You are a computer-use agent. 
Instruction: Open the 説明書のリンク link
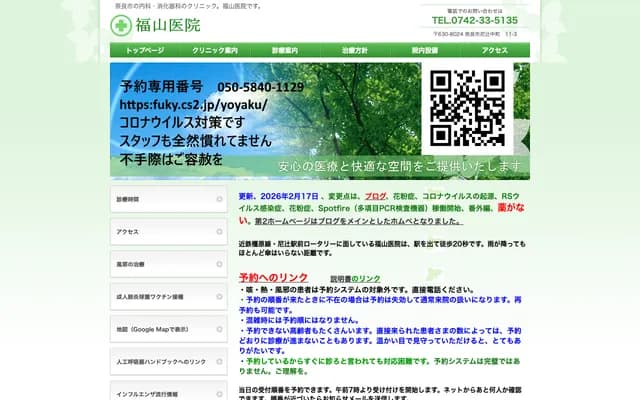point(355,279)
